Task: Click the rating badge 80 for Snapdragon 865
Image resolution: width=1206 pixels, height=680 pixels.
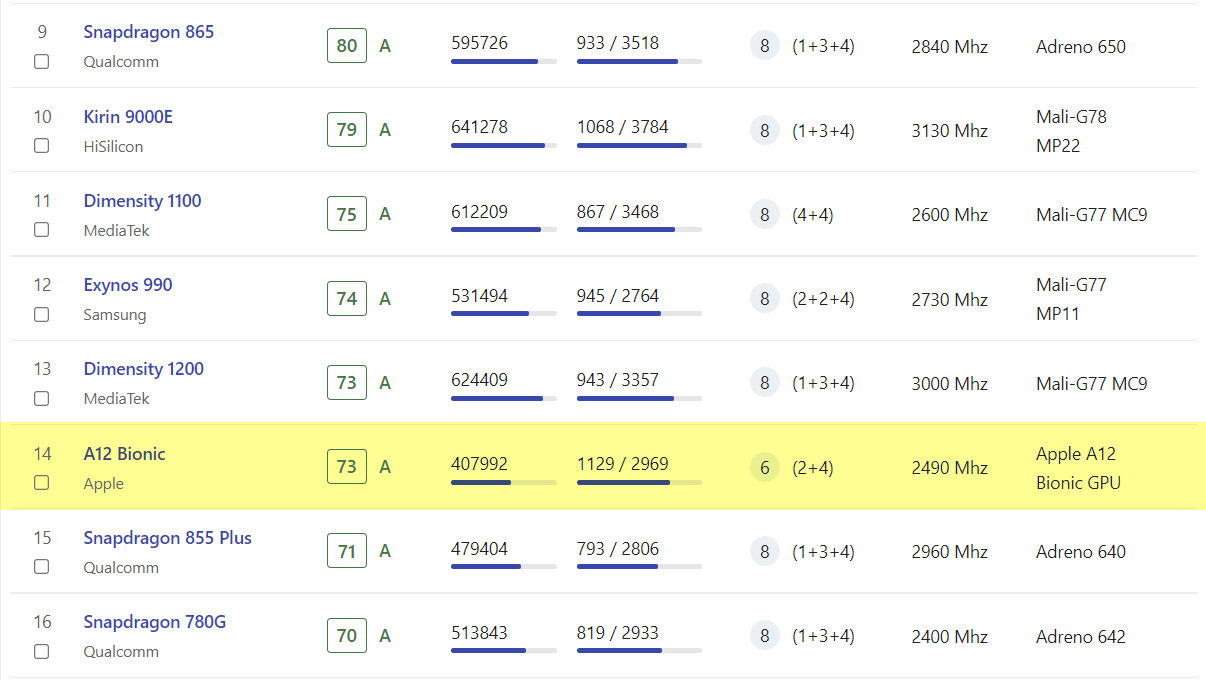Action: pos(347,46)
